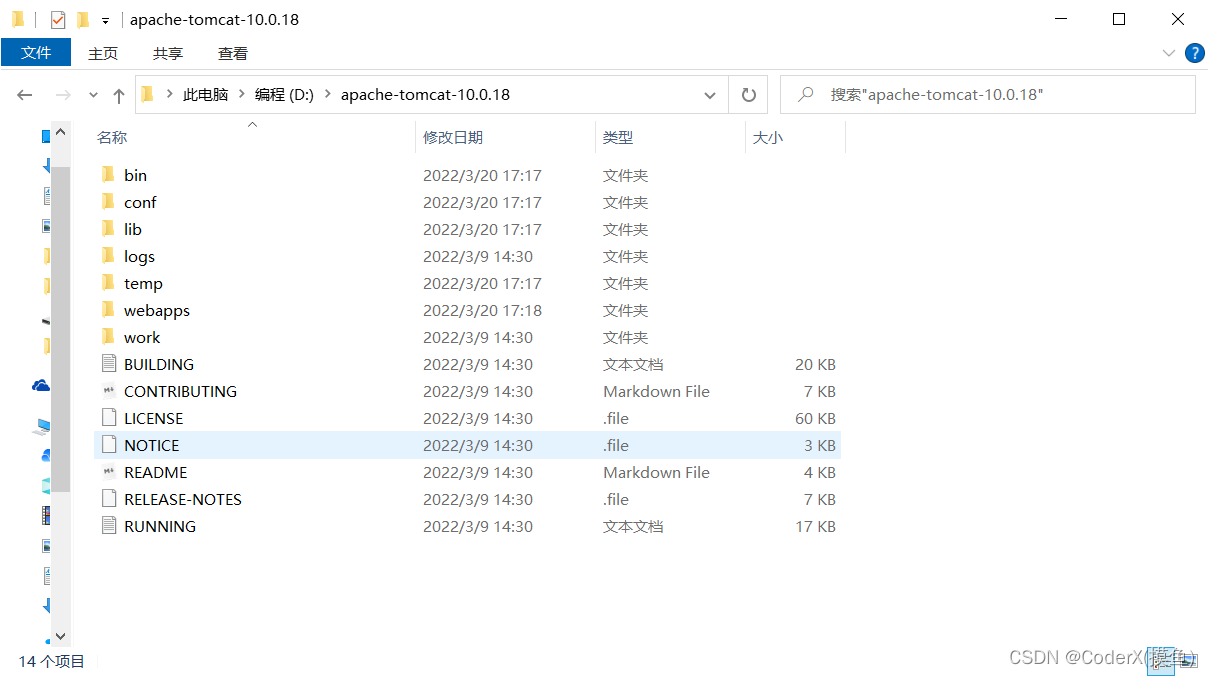
Task: Select the temp folder icon
Action: tap(109, 282)
